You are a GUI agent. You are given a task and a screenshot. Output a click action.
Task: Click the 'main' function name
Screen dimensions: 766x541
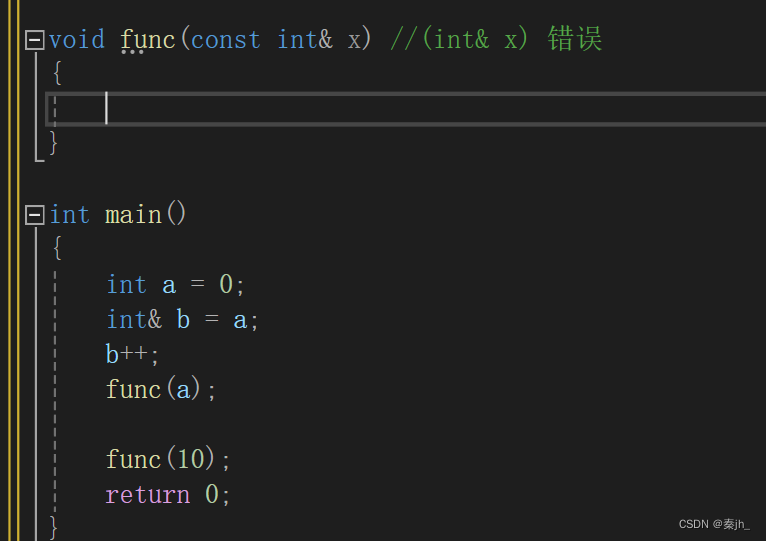click(x=133, y=215)
